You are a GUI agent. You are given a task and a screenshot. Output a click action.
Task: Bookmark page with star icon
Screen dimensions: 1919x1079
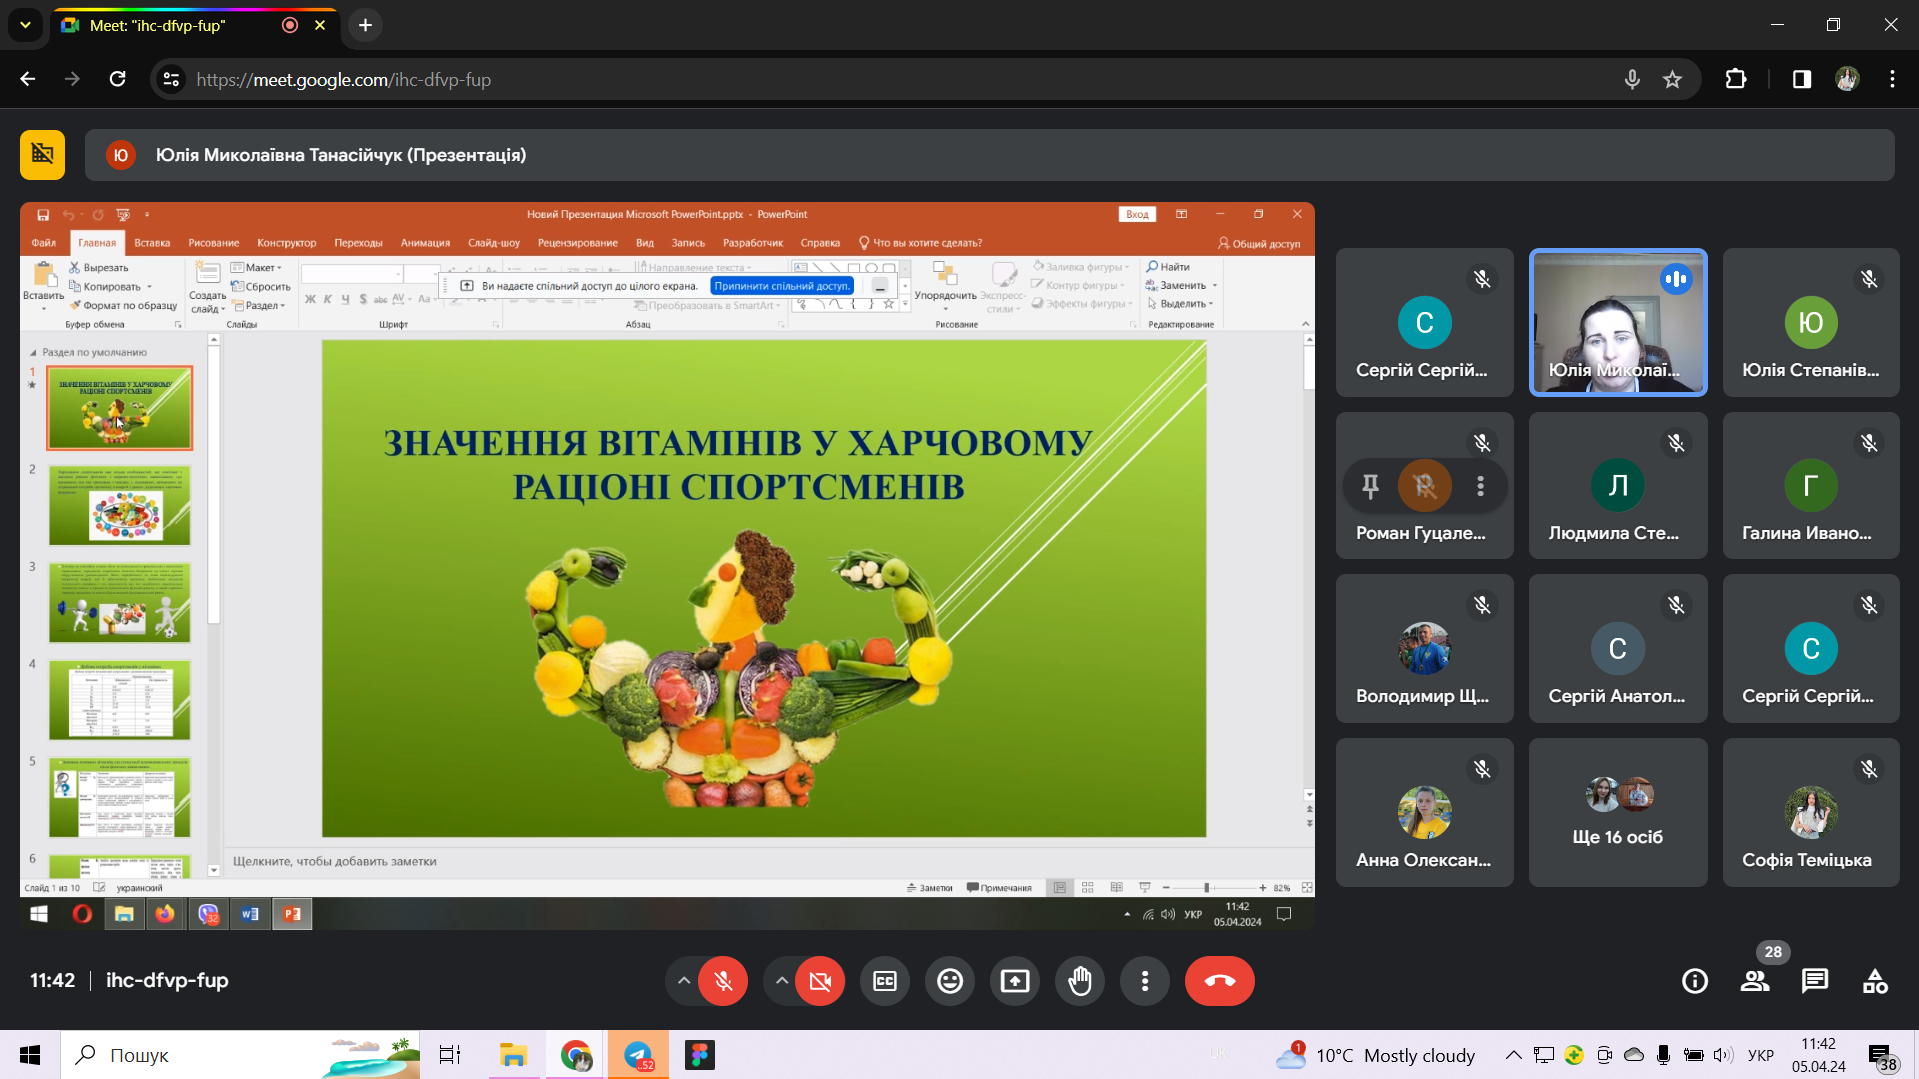click(1672, 79)
